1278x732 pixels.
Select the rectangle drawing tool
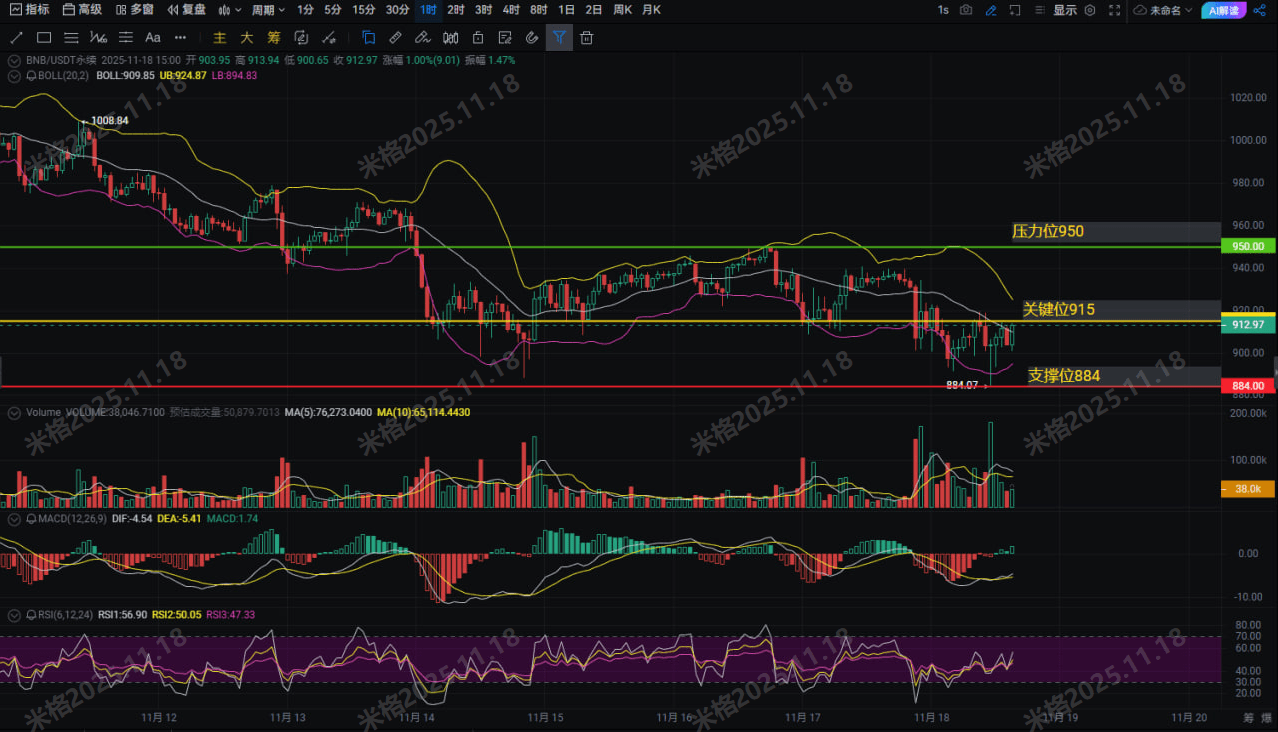pos(44,38)
